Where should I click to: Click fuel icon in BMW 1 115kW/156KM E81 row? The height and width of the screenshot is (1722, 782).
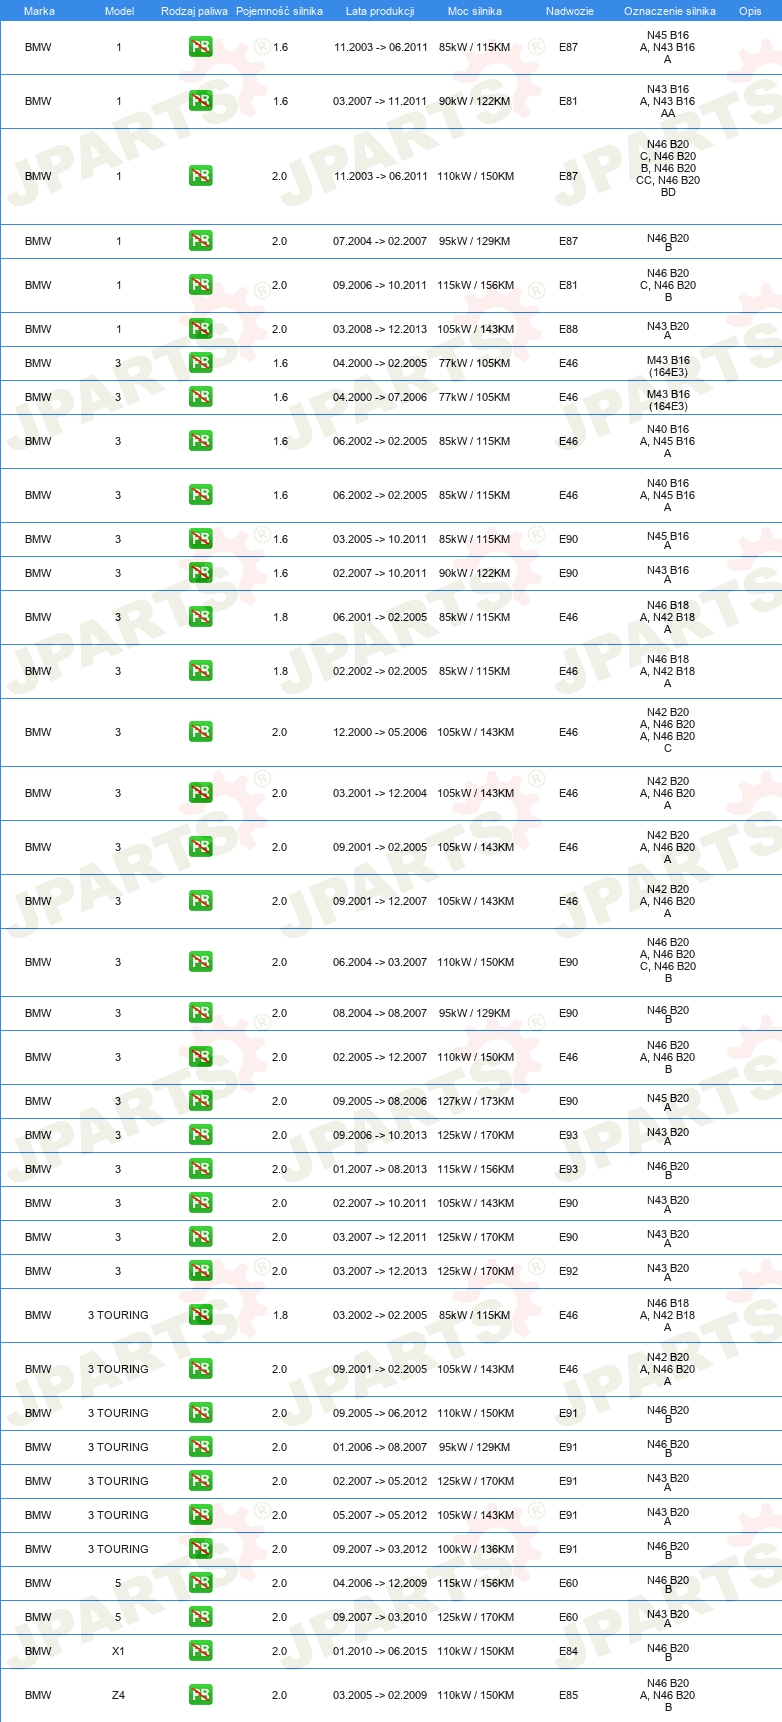(200, 285)
